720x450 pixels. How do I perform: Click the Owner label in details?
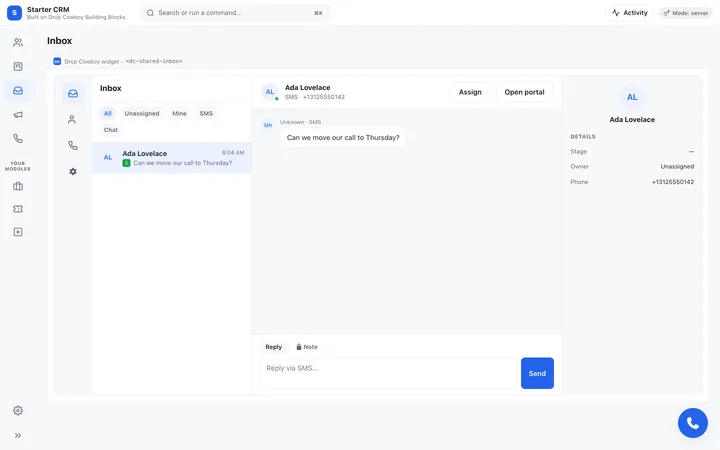pos(579,167)
